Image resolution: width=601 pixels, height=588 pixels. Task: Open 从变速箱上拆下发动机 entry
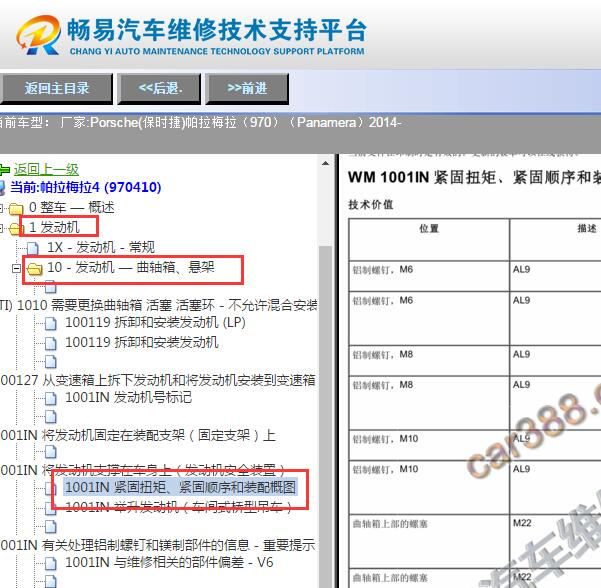click(x=158, y=380)
